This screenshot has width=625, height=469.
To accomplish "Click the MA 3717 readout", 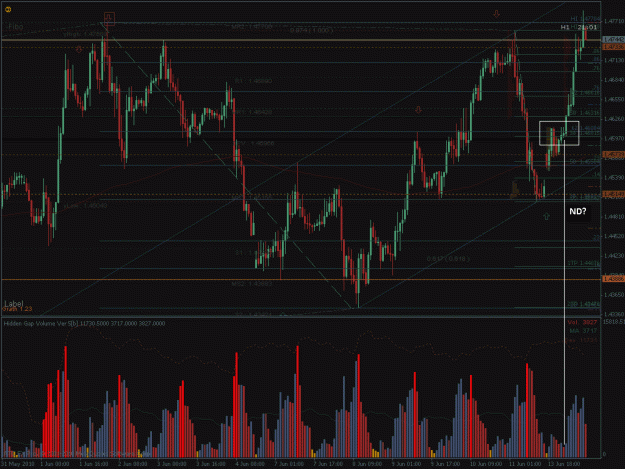I will [x=583, y=331].
